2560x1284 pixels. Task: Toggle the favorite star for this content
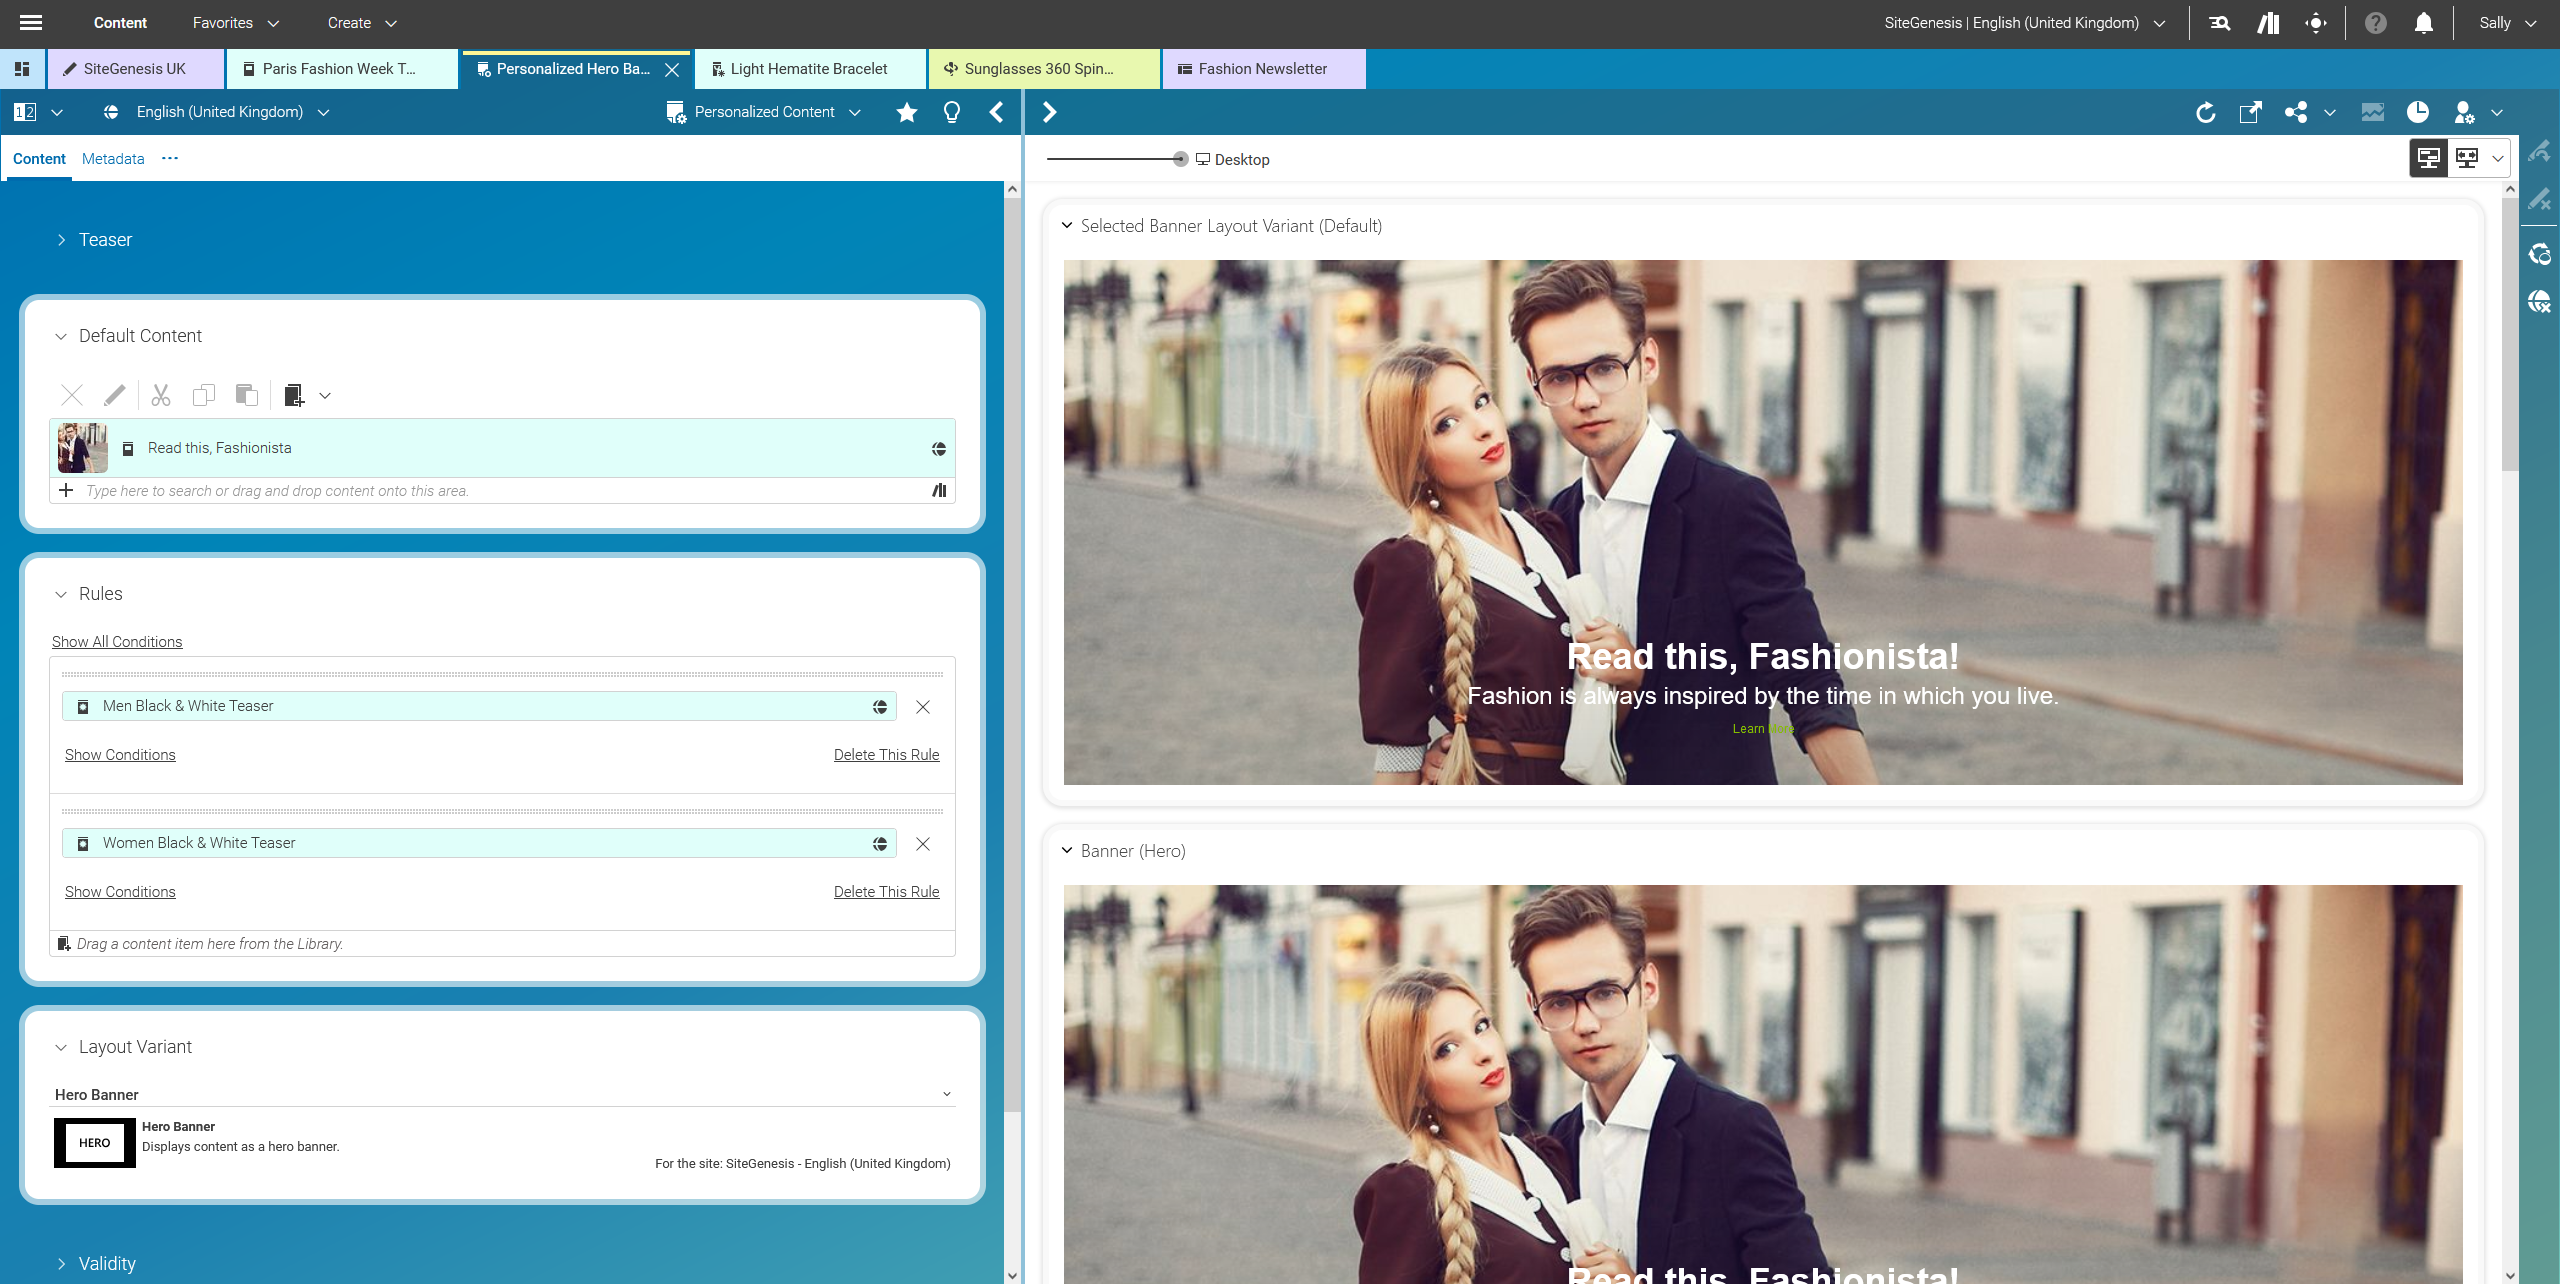(906, 112)
